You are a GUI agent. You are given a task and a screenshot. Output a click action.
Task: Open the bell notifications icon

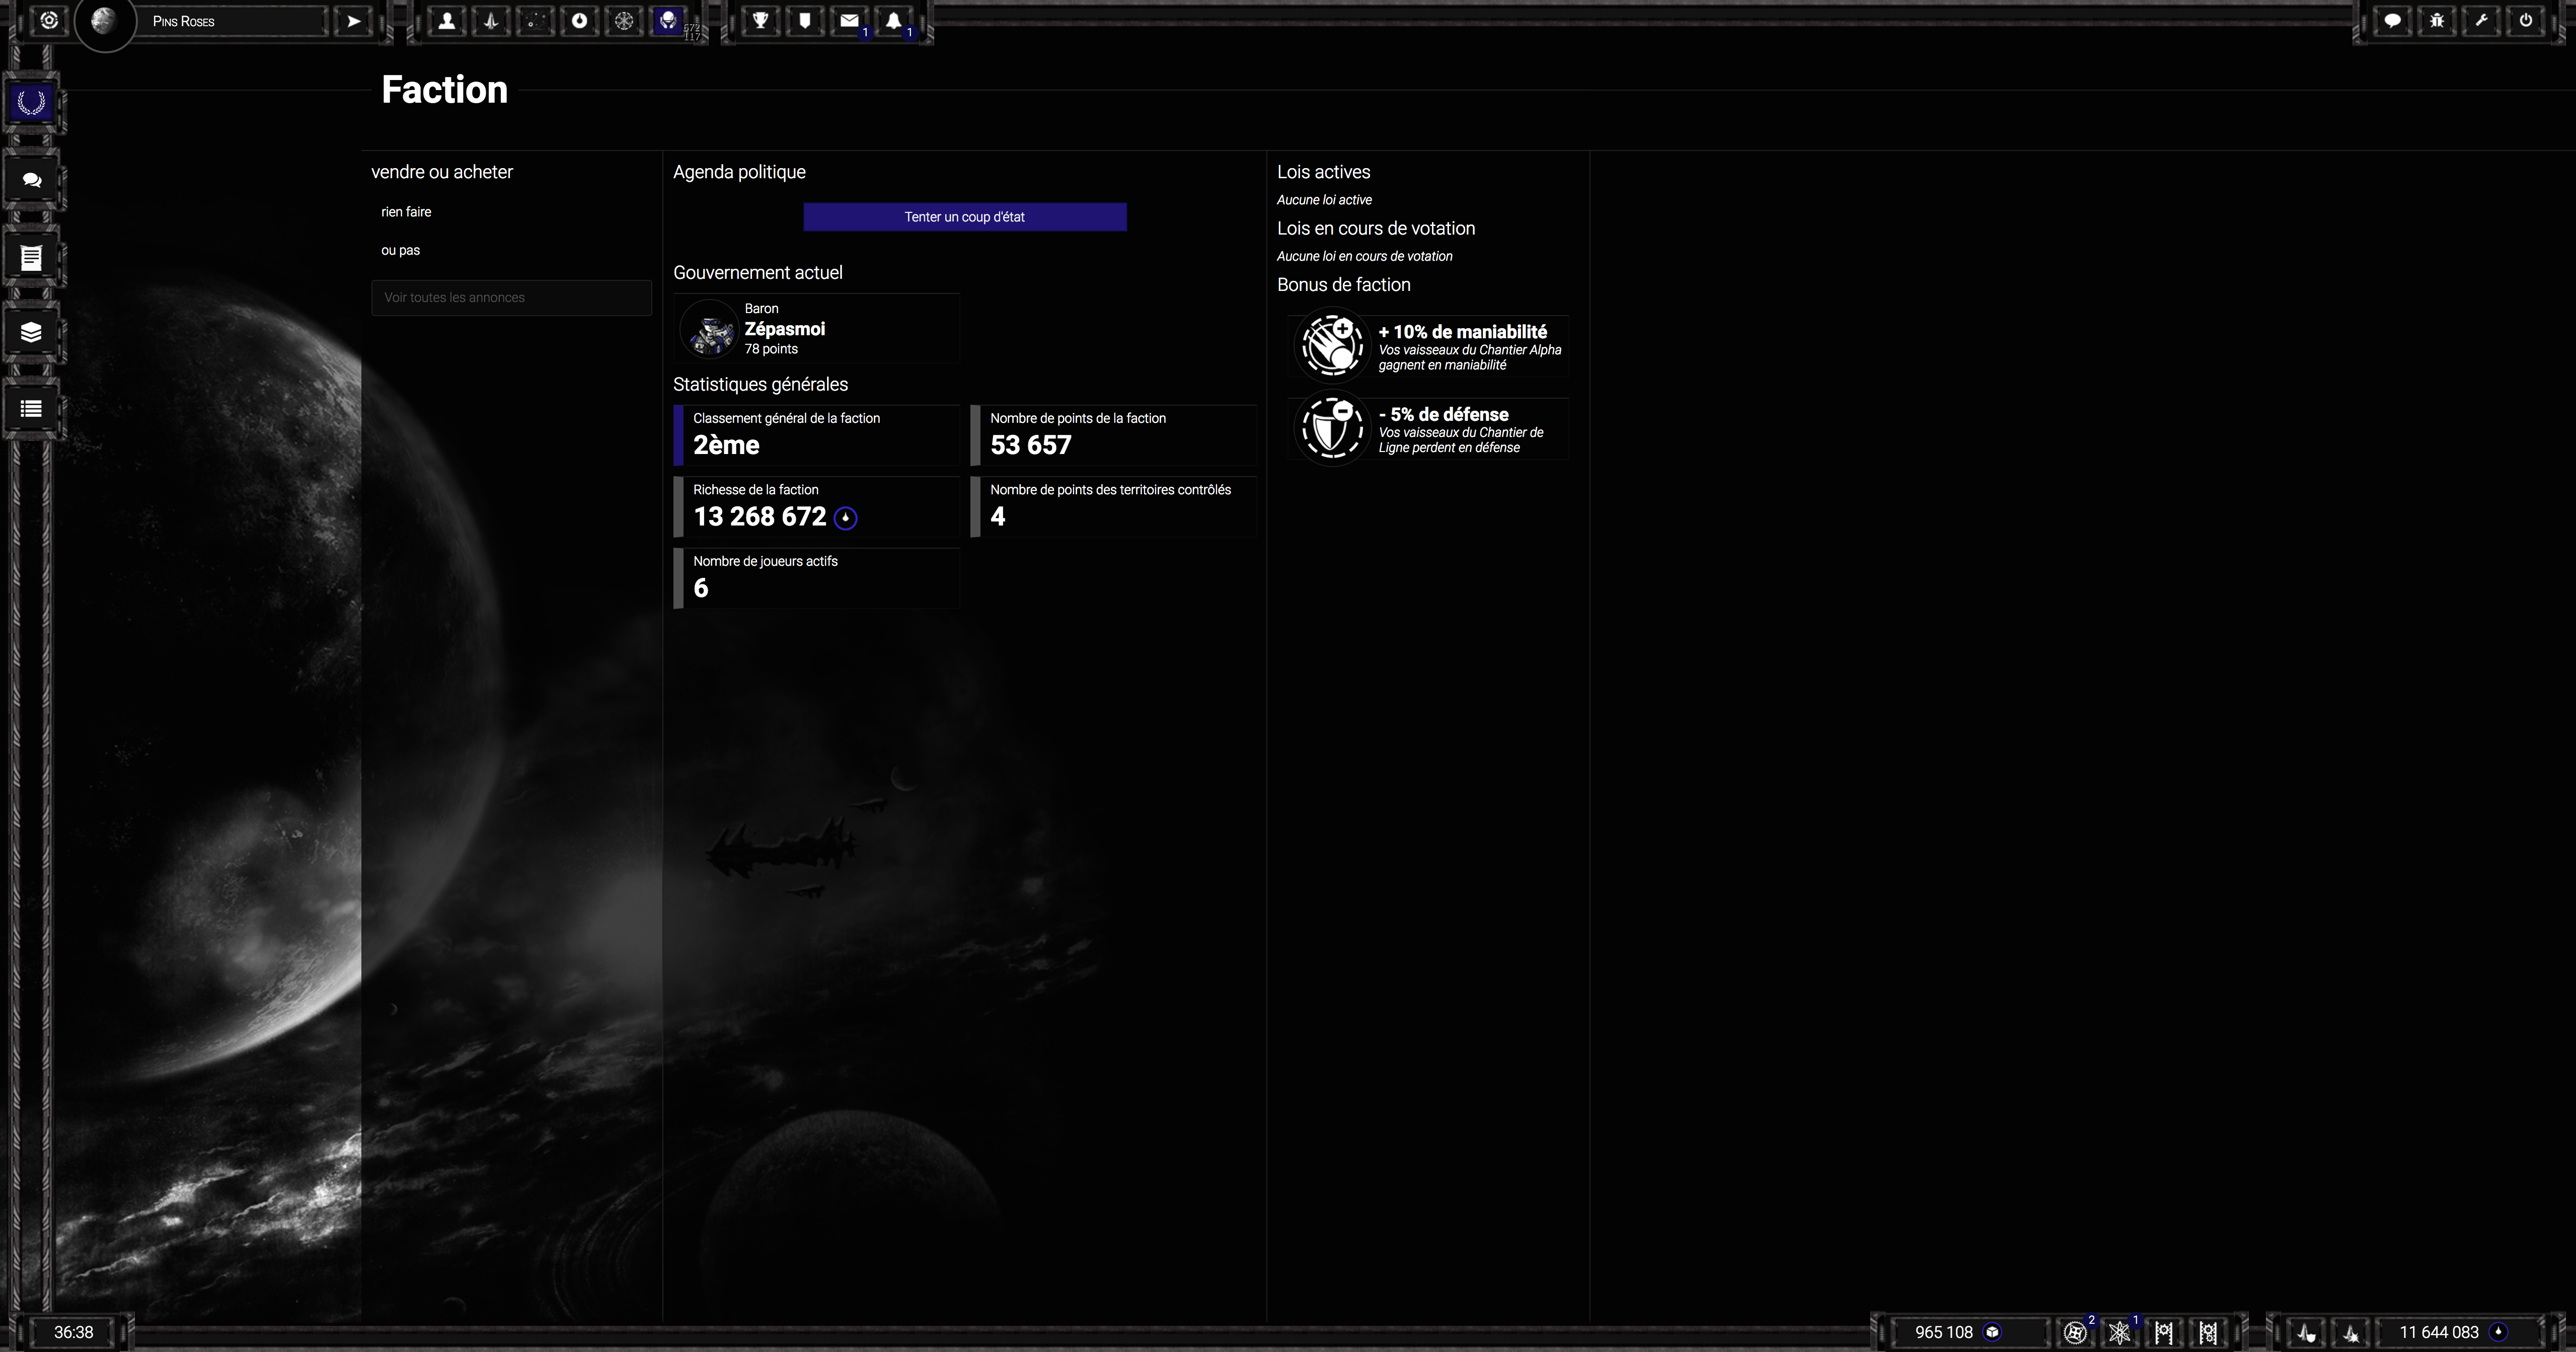pyautogui.click(x=893, y=21)
